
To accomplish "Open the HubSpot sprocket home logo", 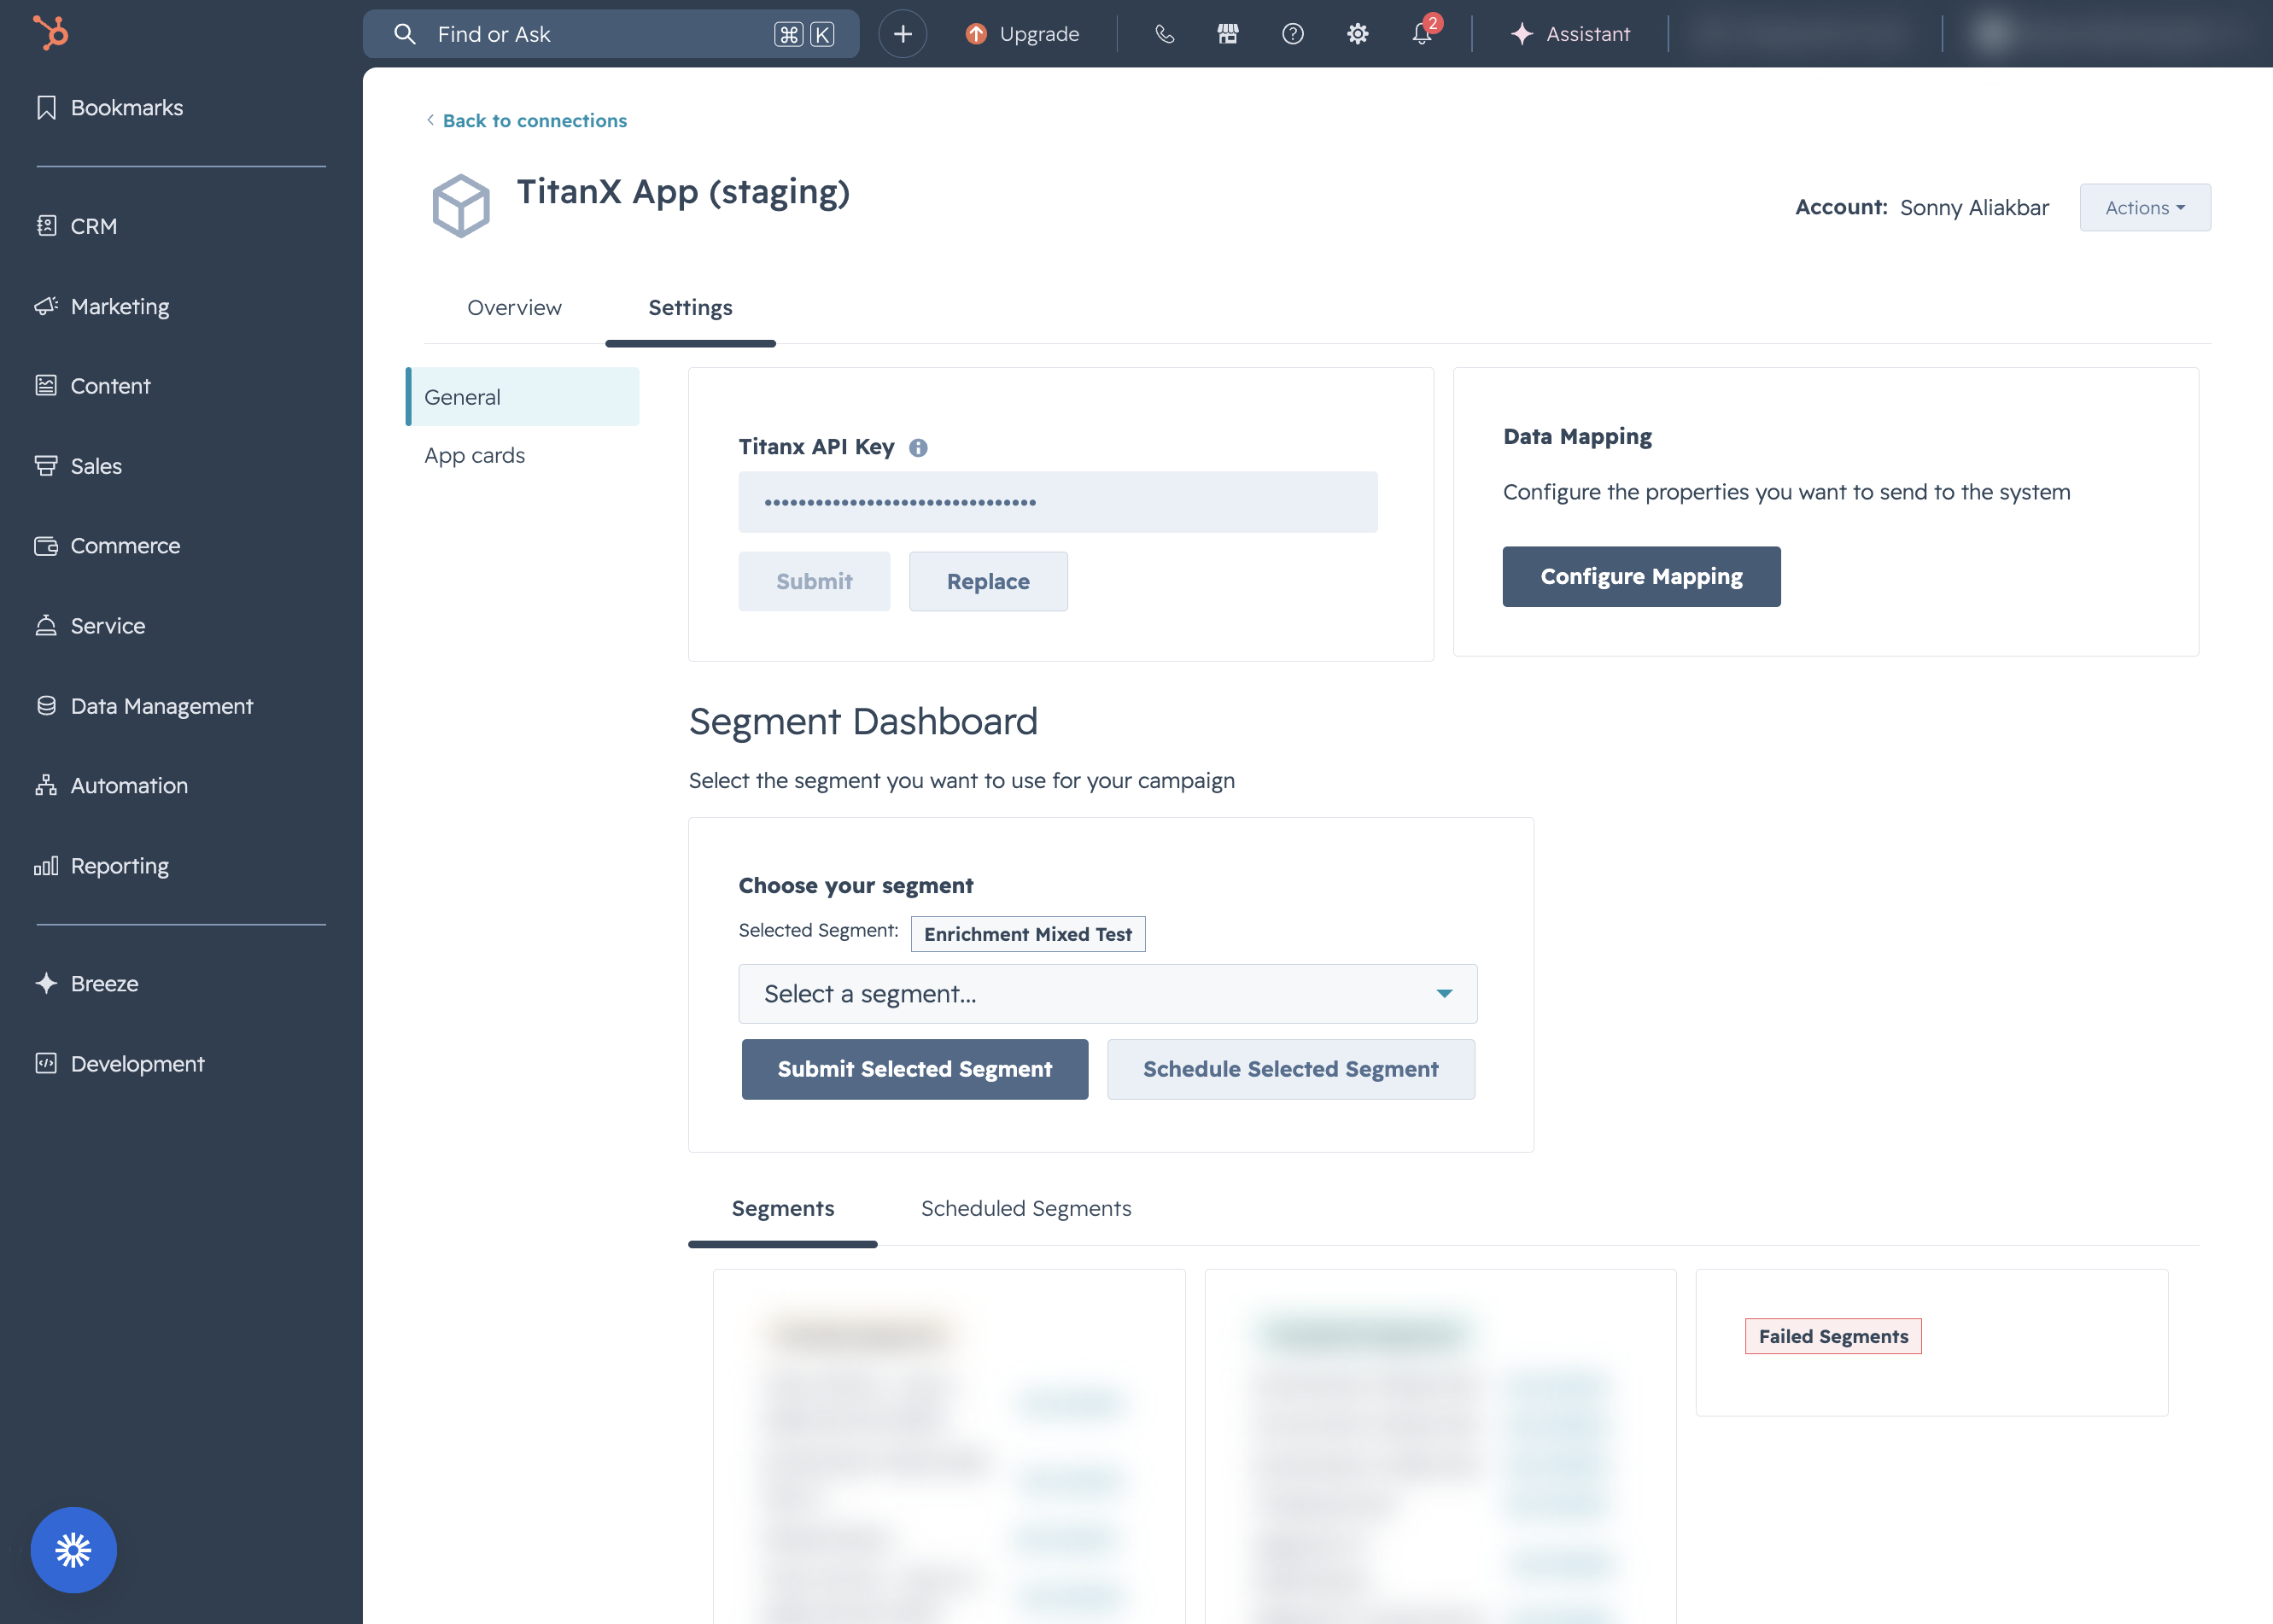I will tap(50, 33).
